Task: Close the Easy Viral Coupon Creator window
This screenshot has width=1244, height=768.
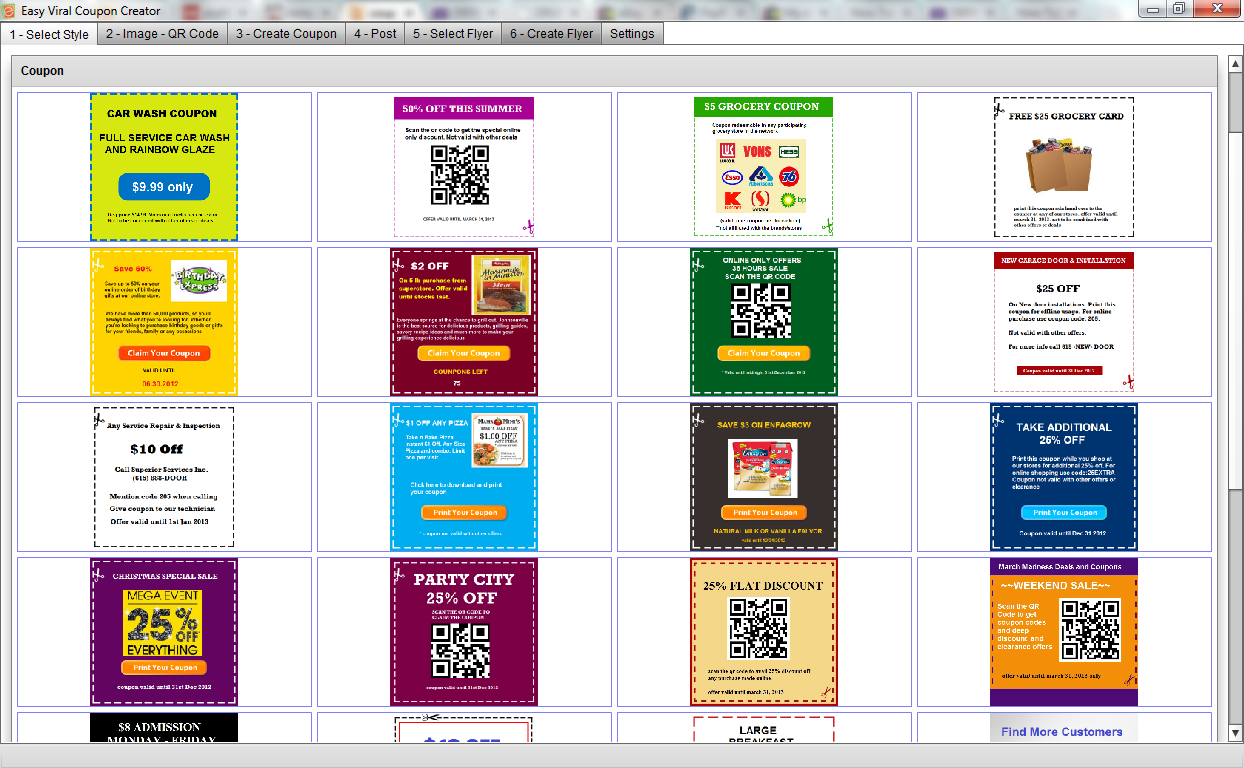Action: tap(1216, 9)
